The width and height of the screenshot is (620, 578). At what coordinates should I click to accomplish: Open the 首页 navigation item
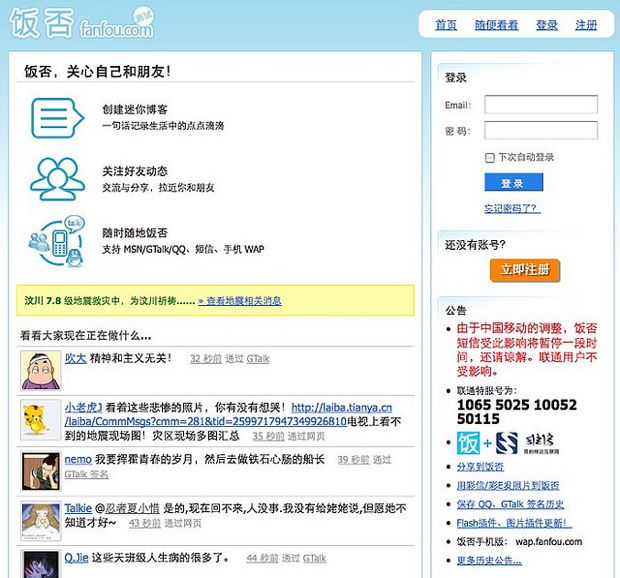point(446,25)
